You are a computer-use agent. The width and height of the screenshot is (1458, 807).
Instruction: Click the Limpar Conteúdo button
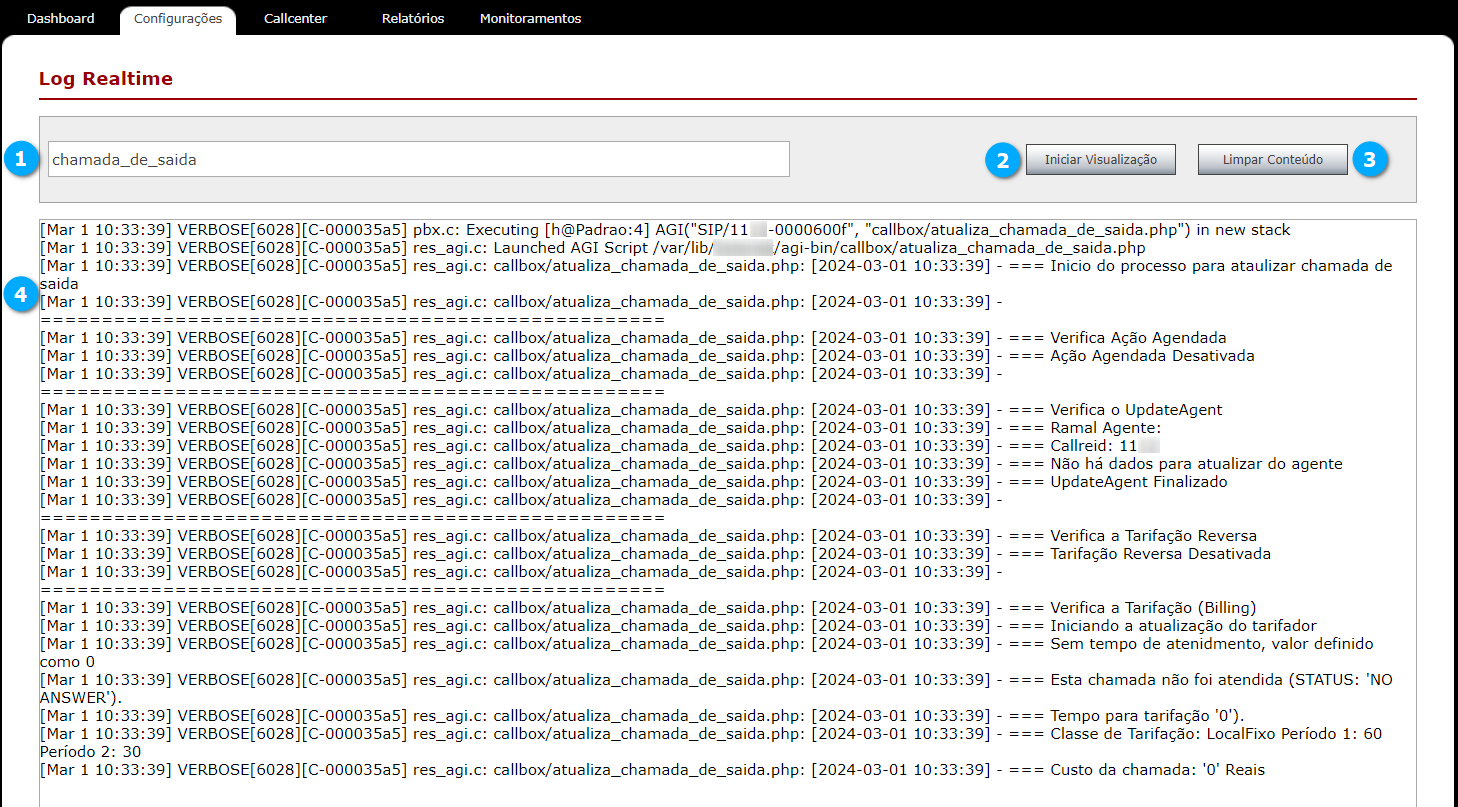[x=1272, y=160]
